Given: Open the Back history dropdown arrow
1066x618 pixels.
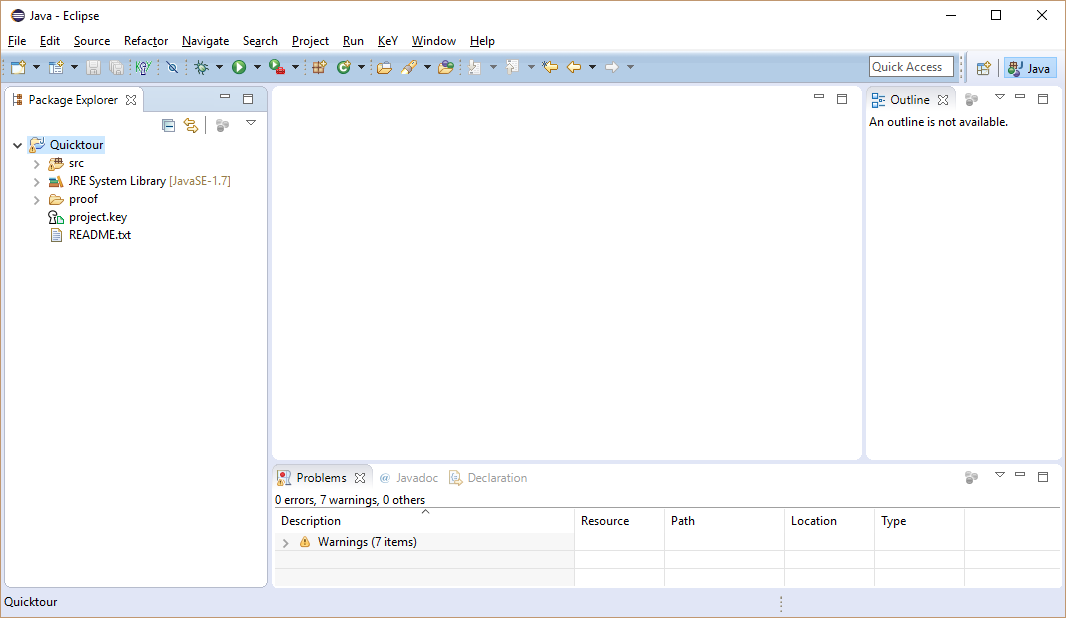Looking at the screenshot, I should [x=592, y=67].
